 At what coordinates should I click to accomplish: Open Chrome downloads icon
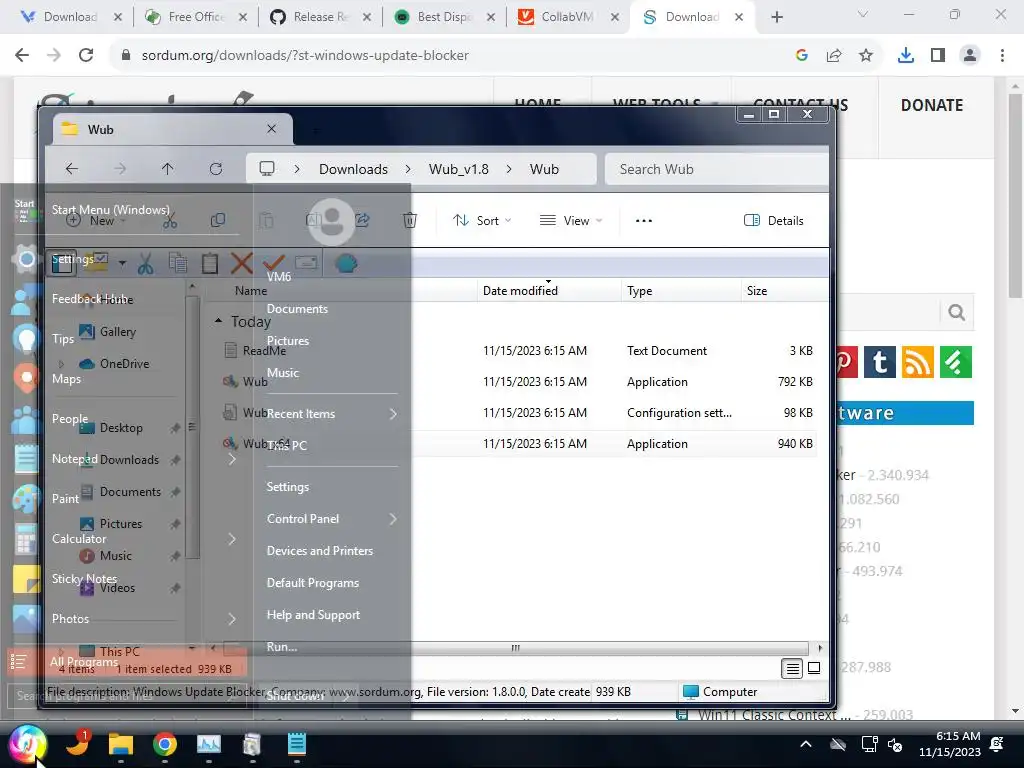906,56
